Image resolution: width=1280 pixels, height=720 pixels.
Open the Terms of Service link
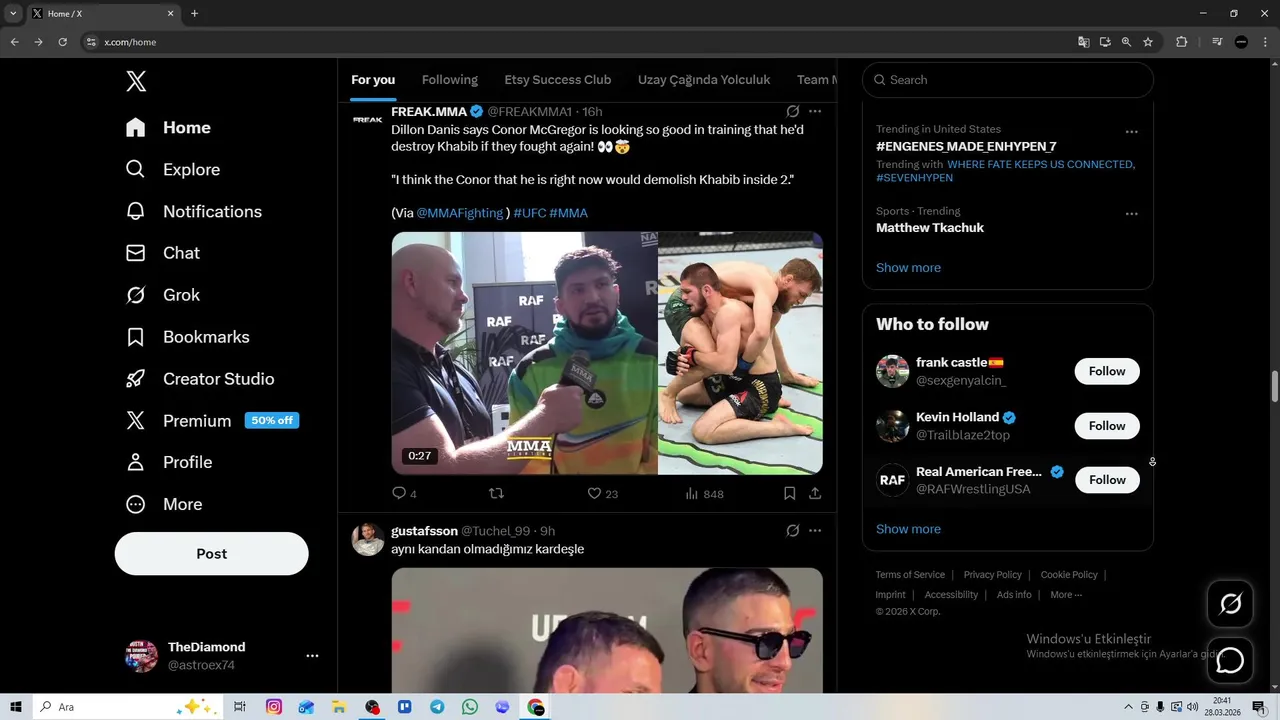[x=910, y=575]
